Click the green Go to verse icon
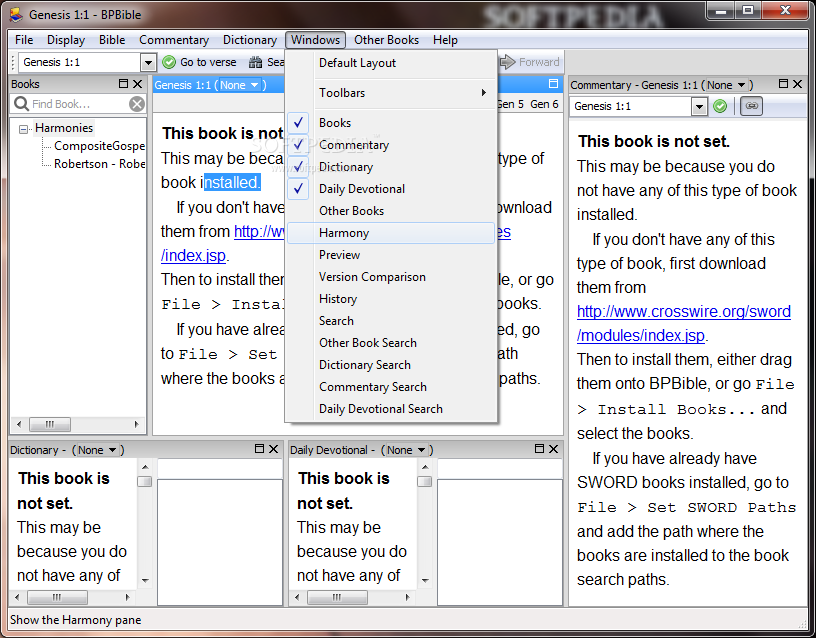This screenshot has height=638, width=816. [169, 62]
